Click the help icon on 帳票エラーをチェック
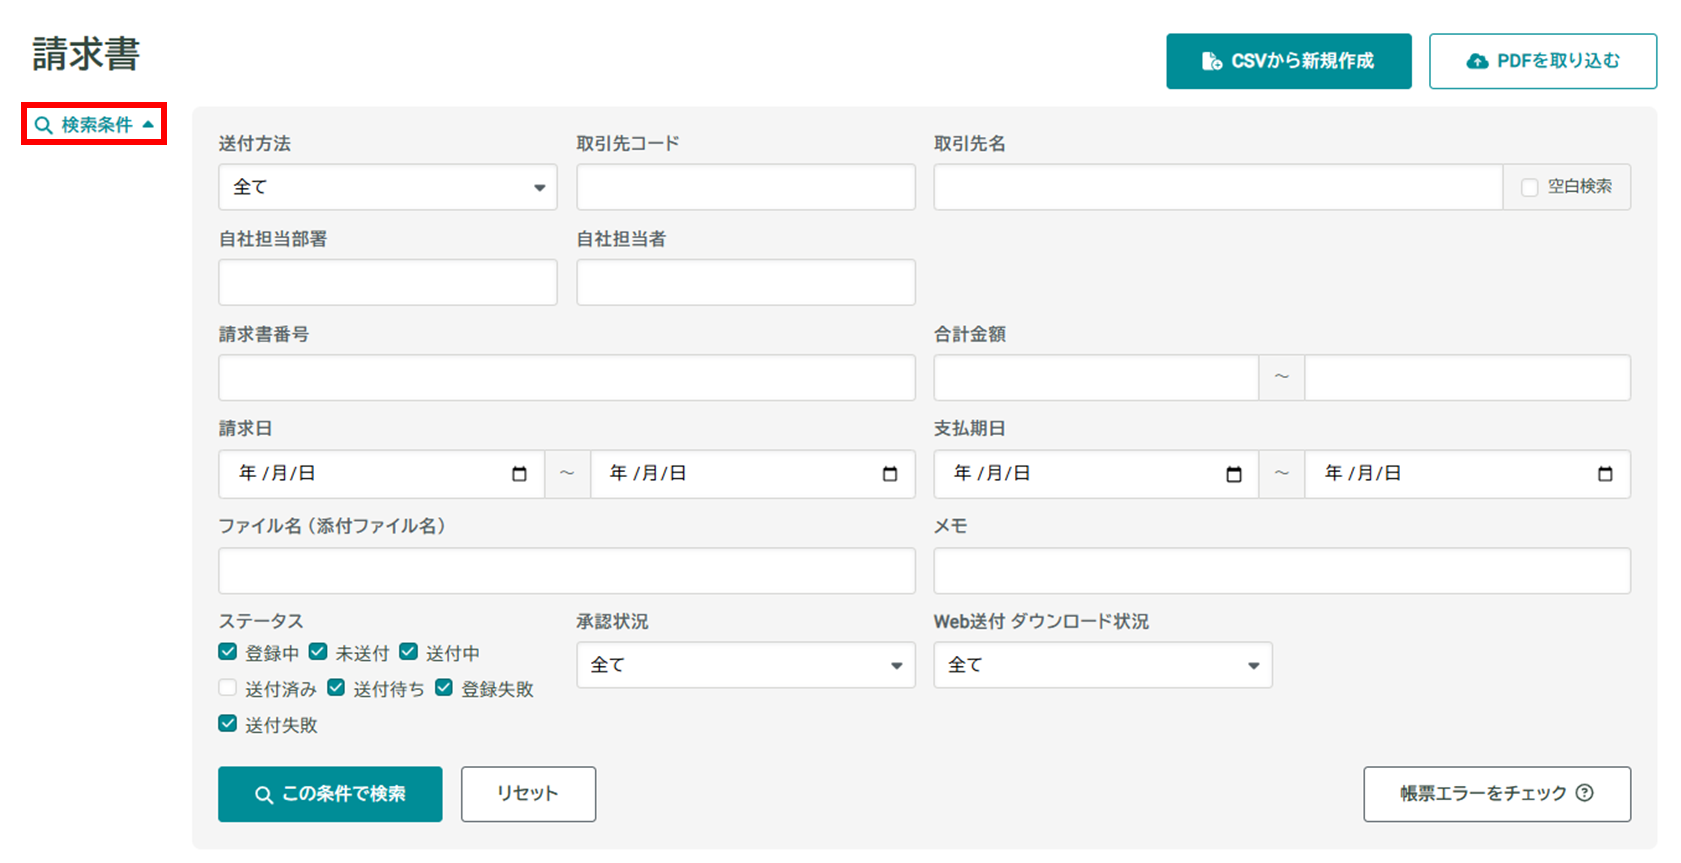1681x863 pixels. (x=1584, y=793)
